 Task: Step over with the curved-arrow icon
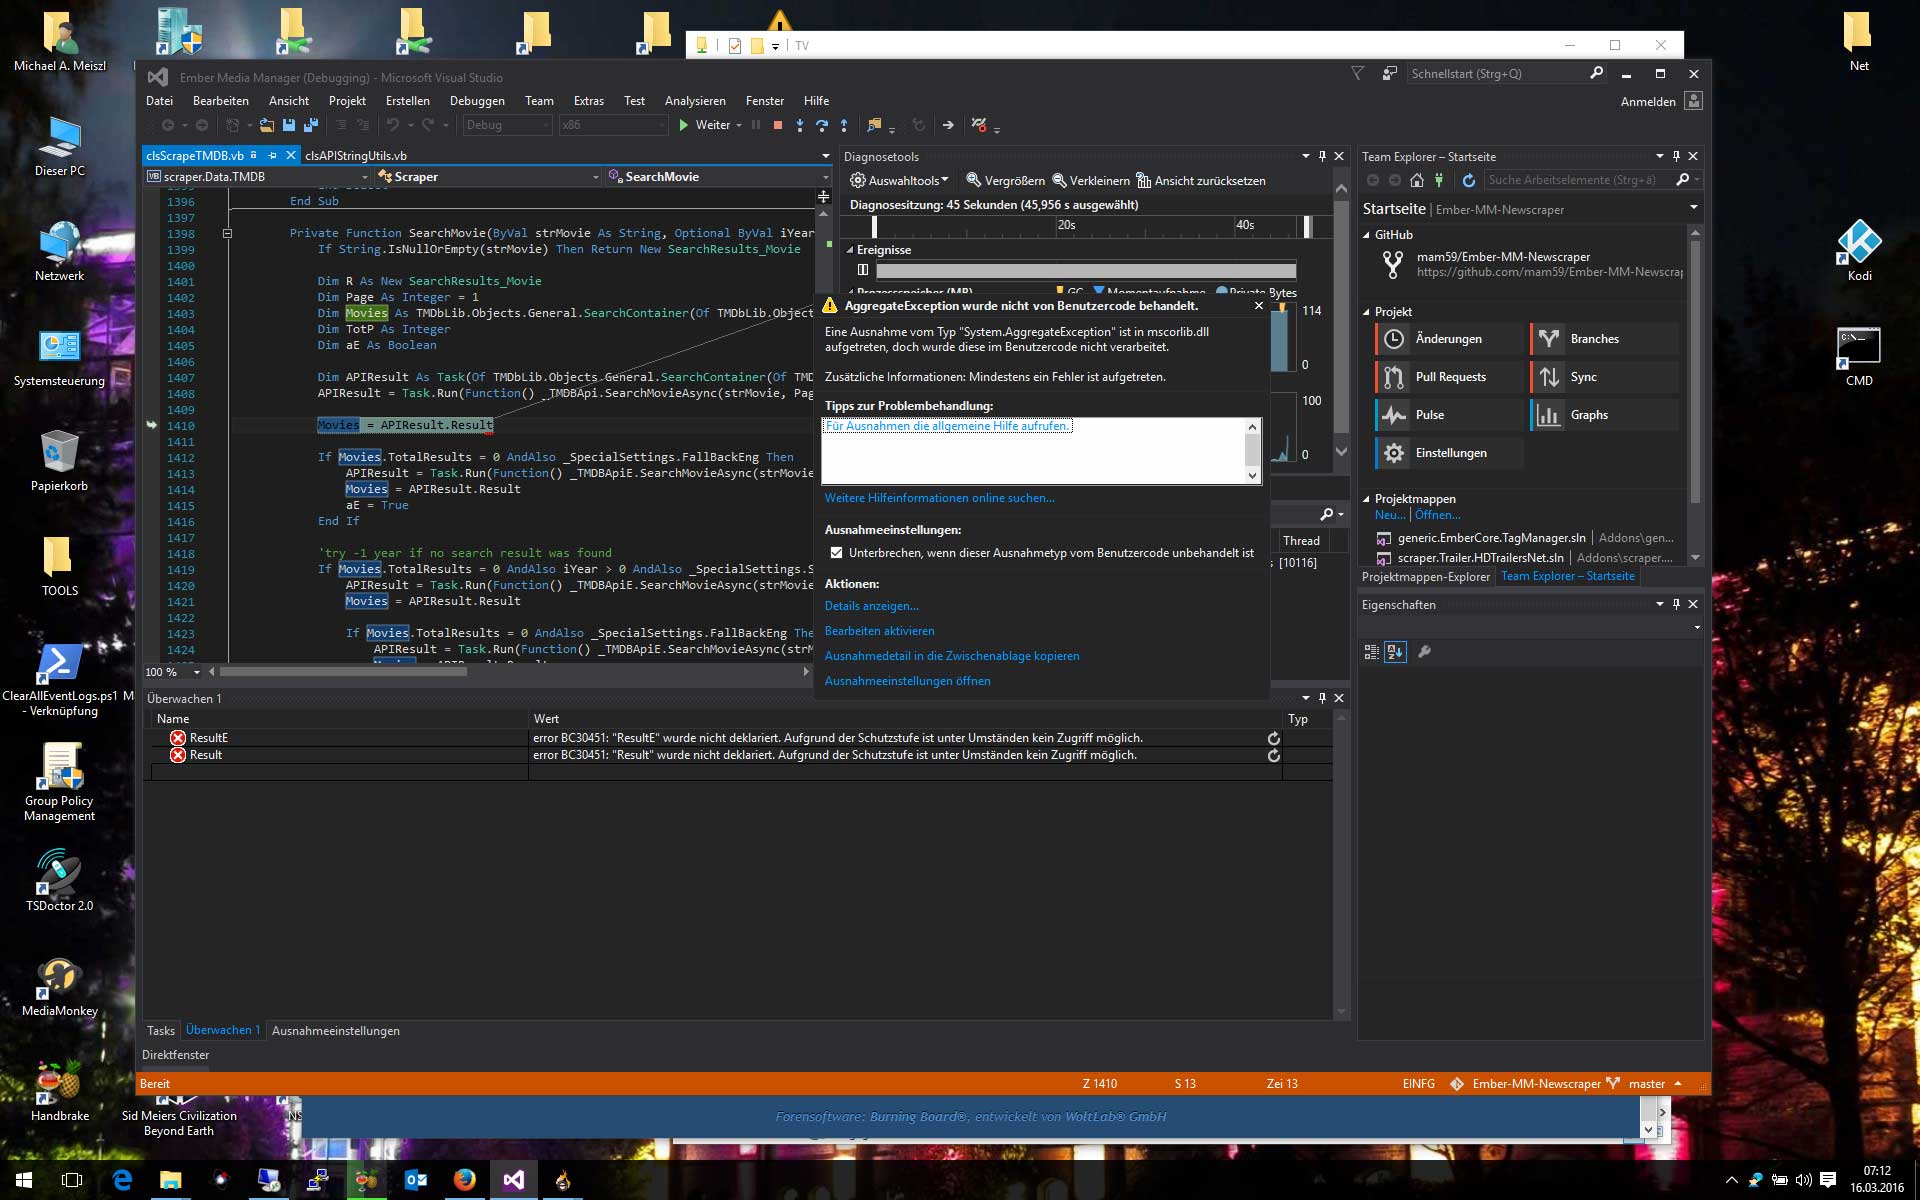pos(822,125)
